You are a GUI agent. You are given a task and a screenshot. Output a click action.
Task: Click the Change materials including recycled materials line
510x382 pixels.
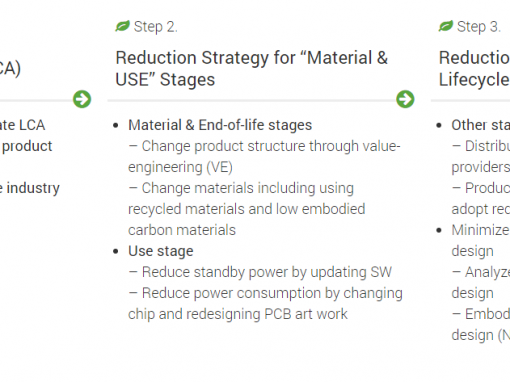(x=247, y=209)
